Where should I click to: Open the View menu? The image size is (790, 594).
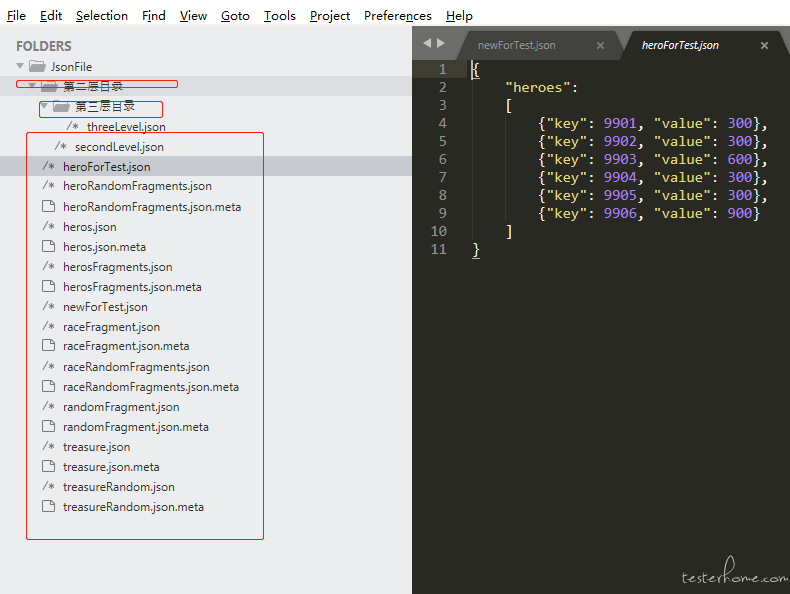pos(193,16)
